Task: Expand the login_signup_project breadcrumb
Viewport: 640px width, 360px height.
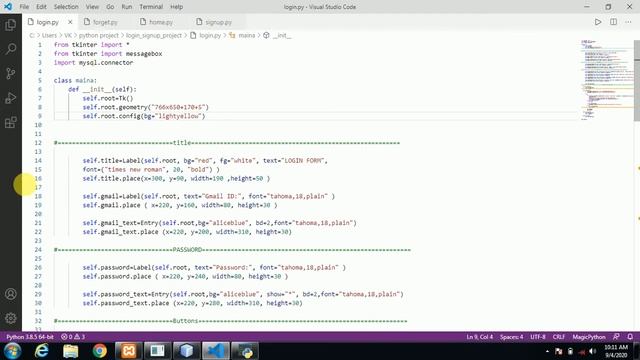Action: click(154, 36)
